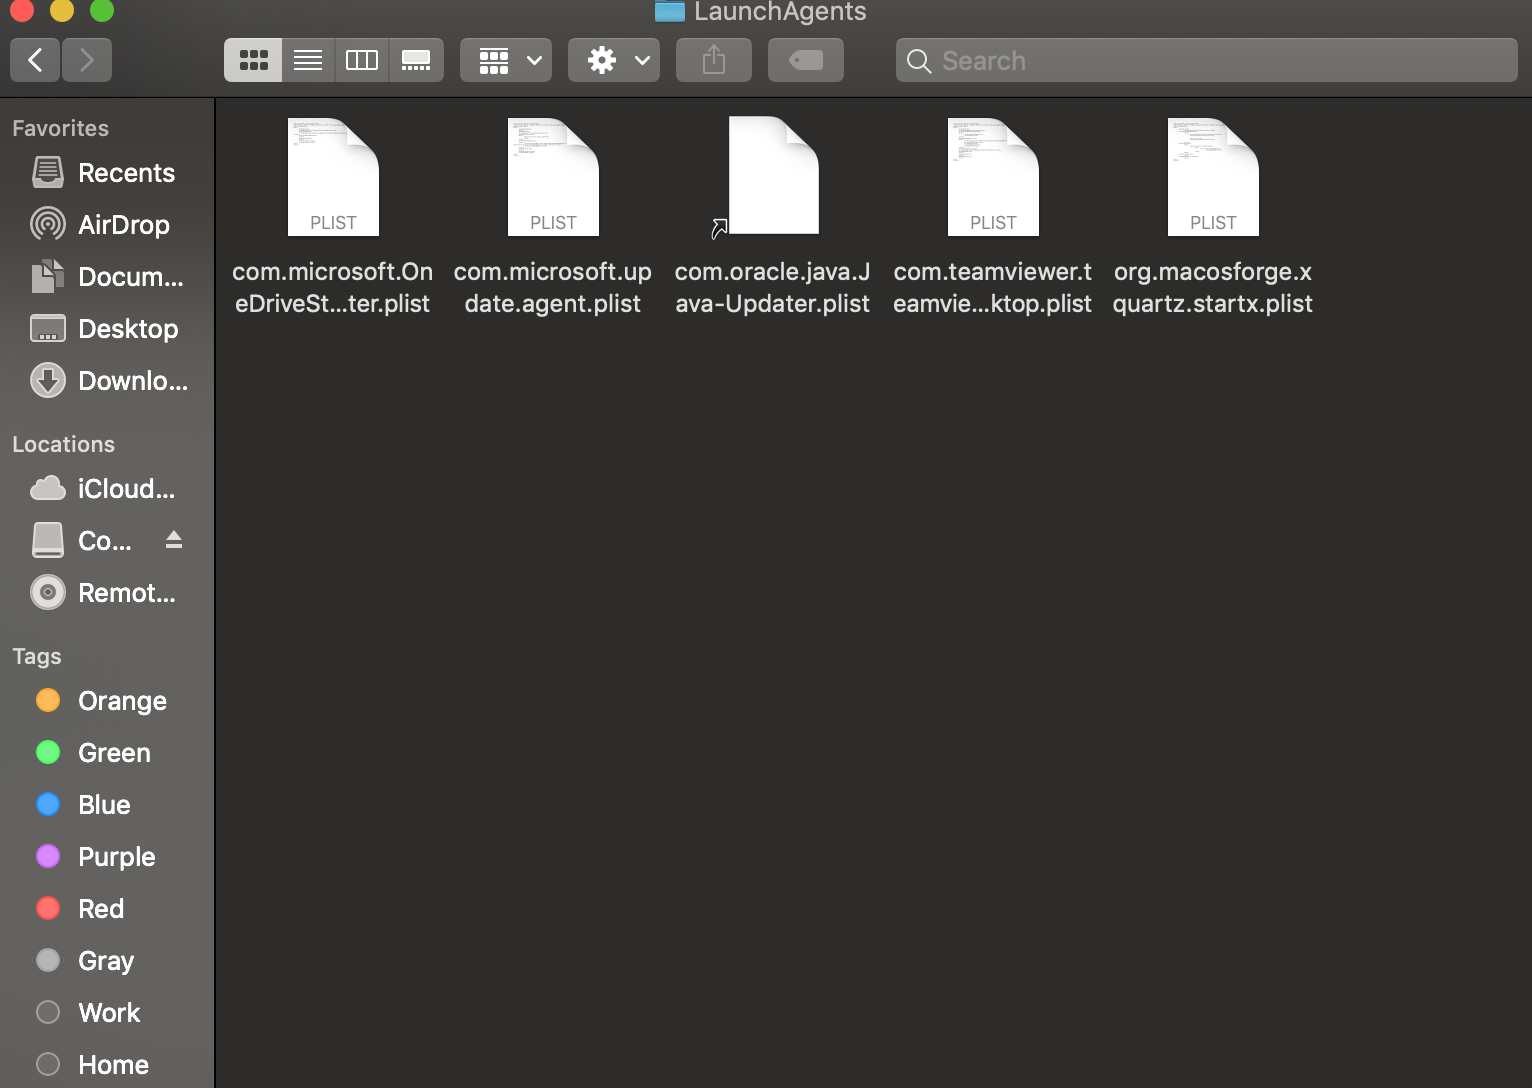Viewport: 1532px width, 1088px height.
Task: Click the Desktop sidebar icon
Action: tap(47, 328)
